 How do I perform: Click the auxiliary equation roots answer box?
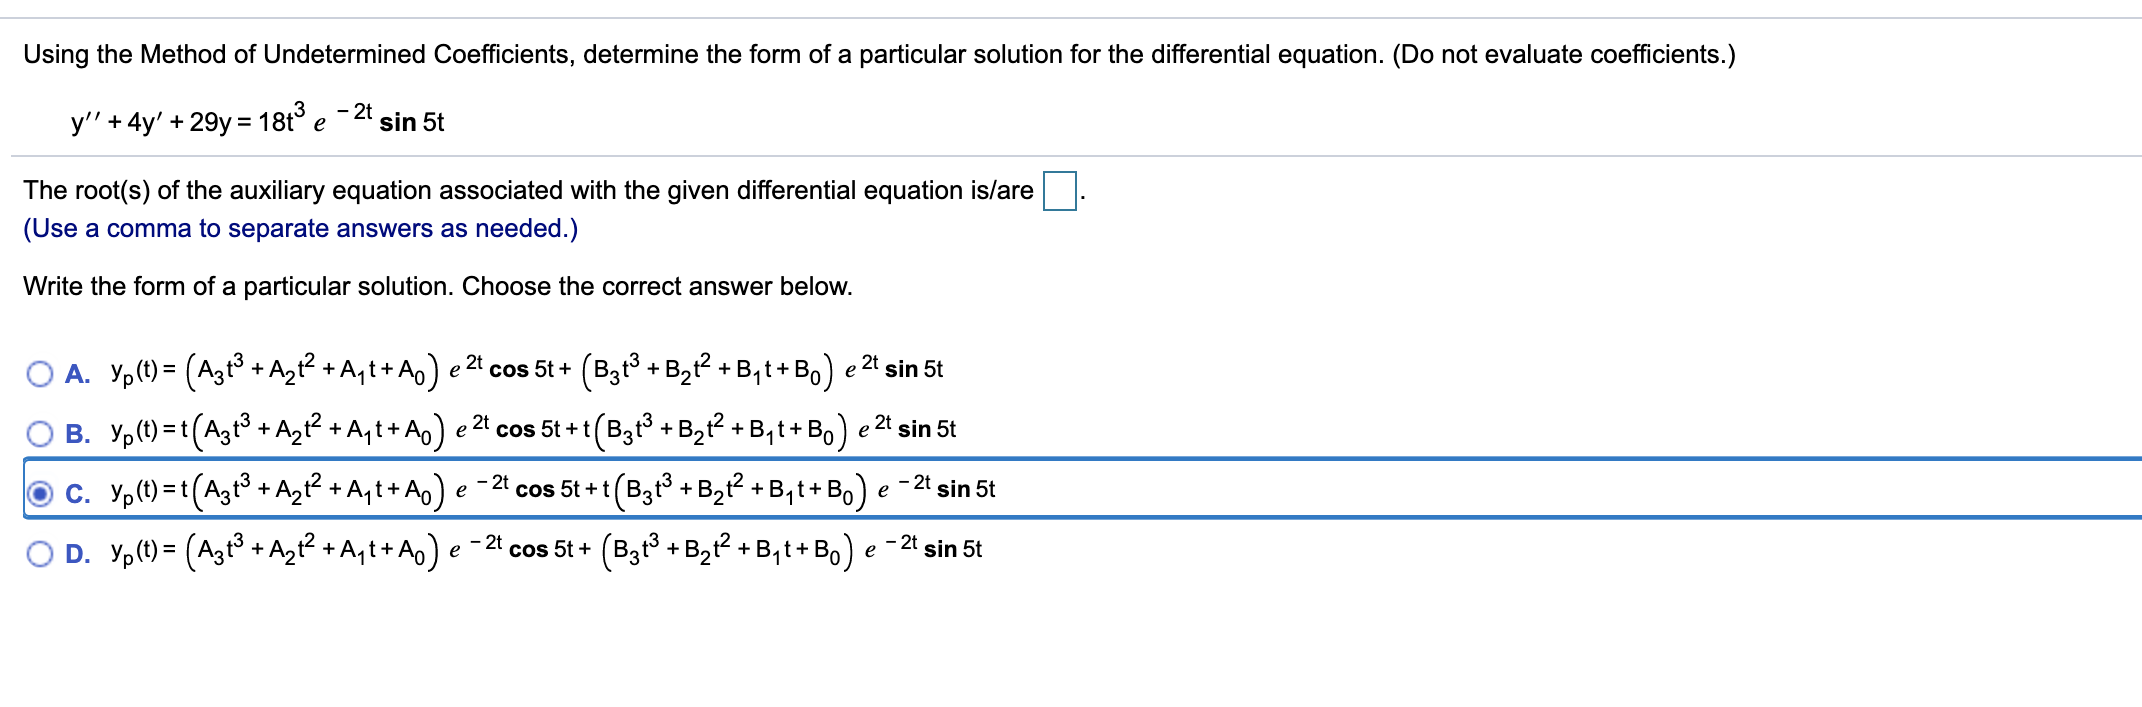tap(1059, 191)
